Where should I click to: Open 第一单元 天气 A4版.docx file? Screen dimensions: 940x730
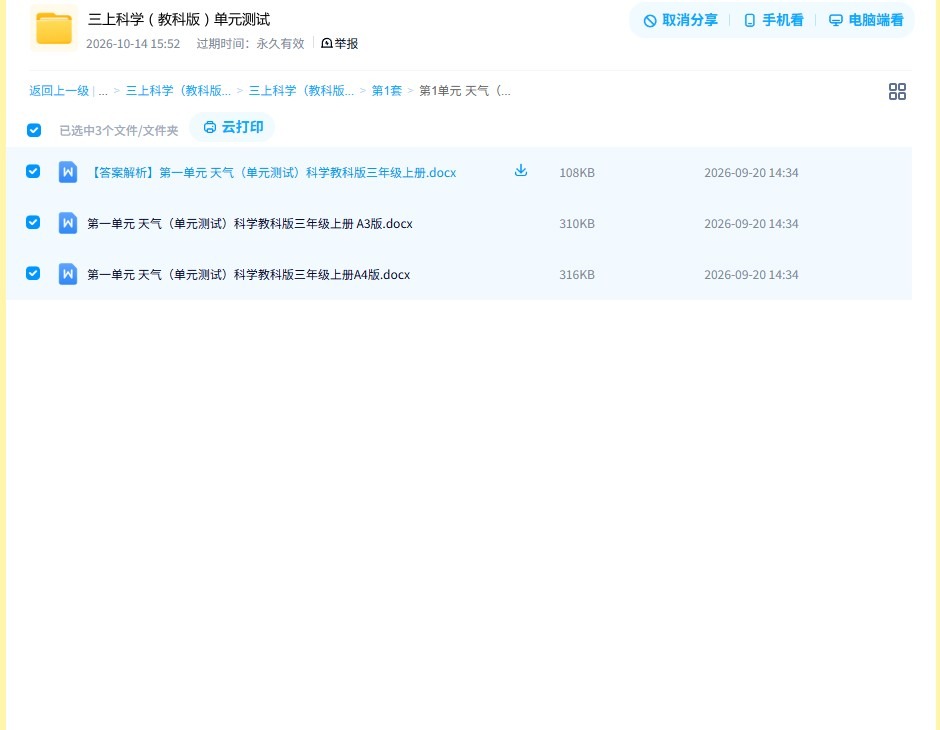248,274
